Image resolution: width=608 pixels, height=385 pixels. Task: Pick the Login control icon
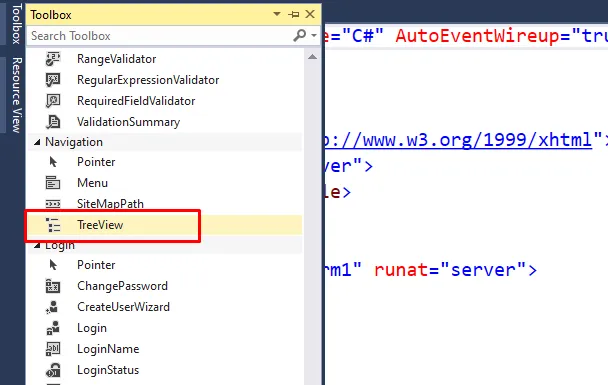coord(53,328)
